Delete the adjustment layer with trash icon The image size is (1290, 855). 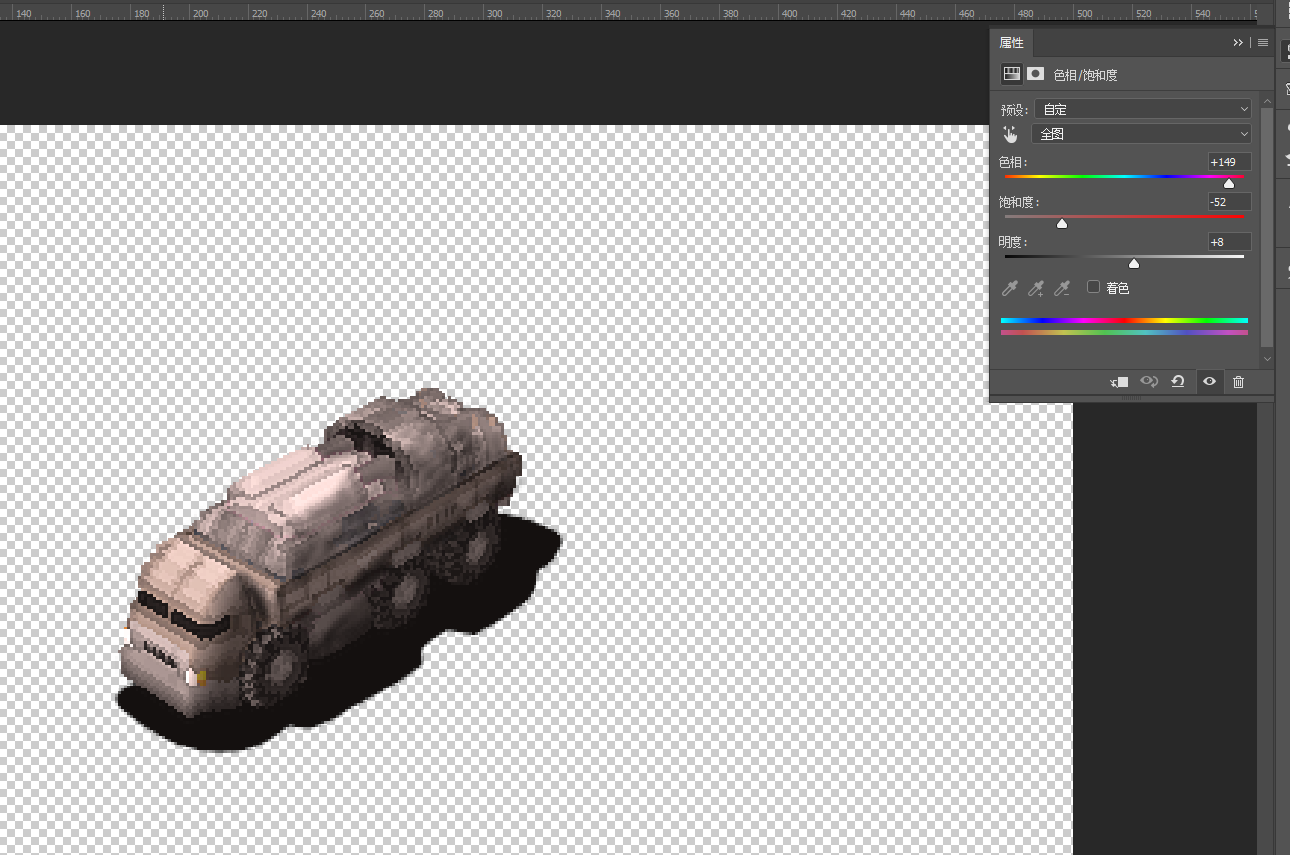point(1239,382)
